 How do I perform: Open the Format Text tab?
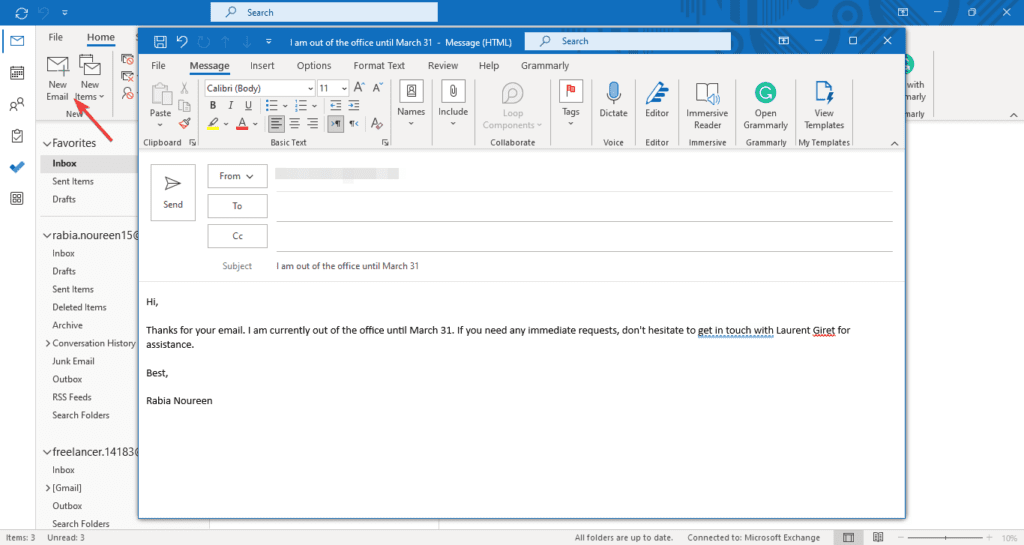tap(379, 66)
